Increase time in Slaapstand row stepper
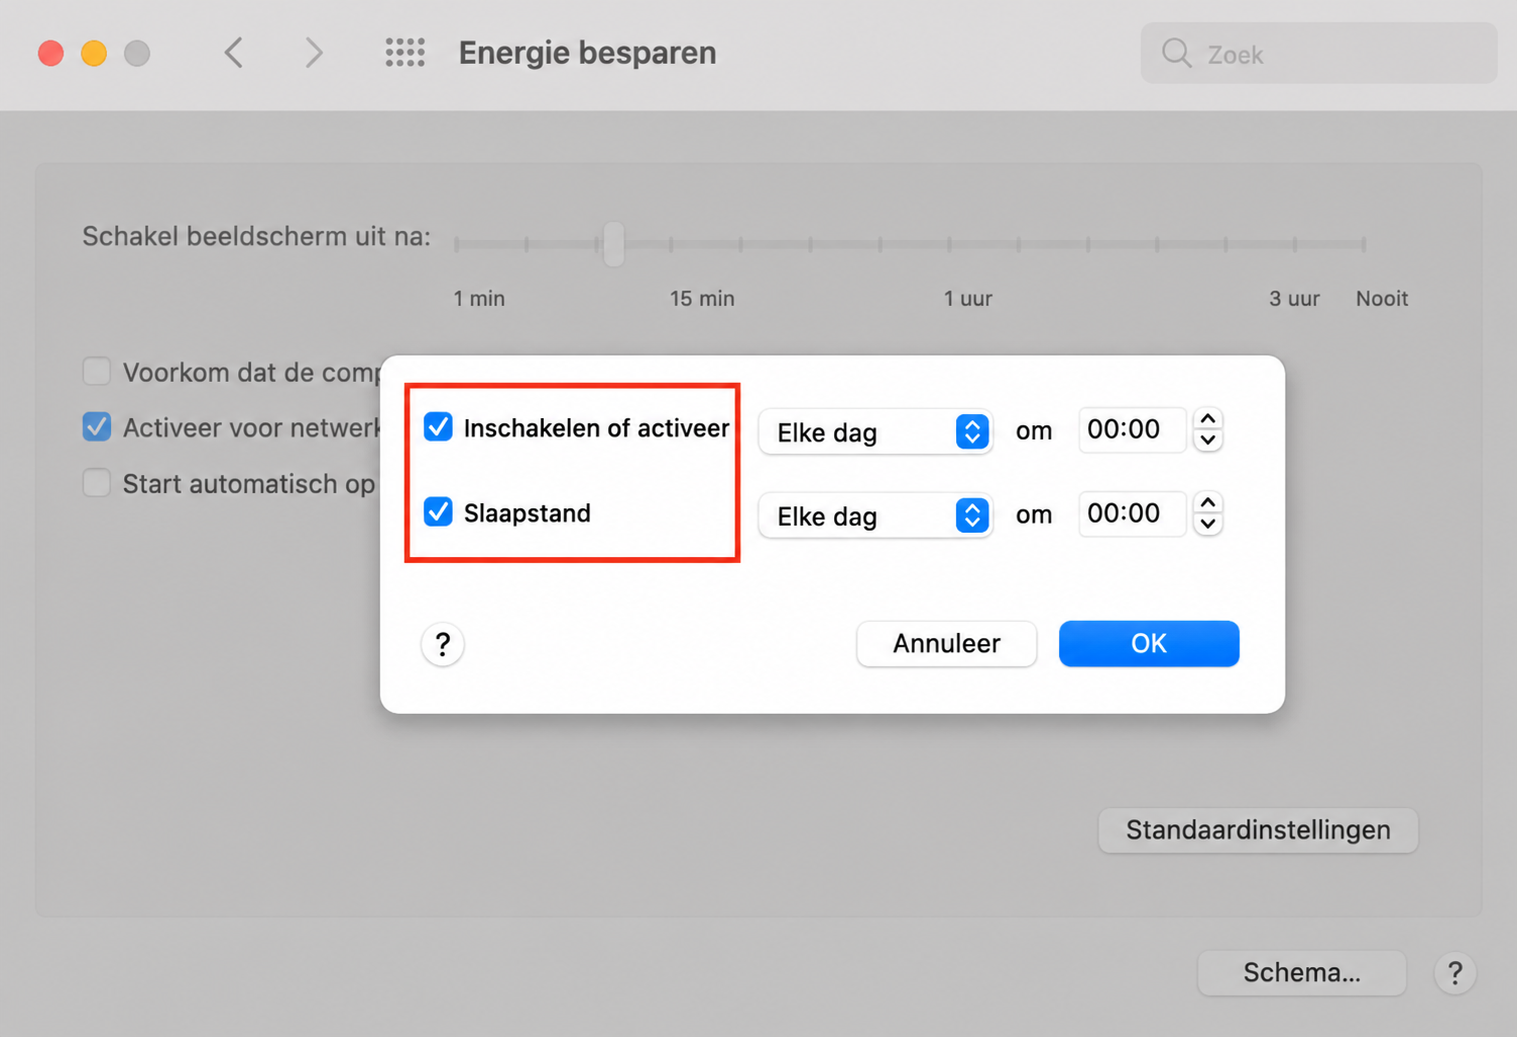1517x1037 pixels. click(1208, 503)
